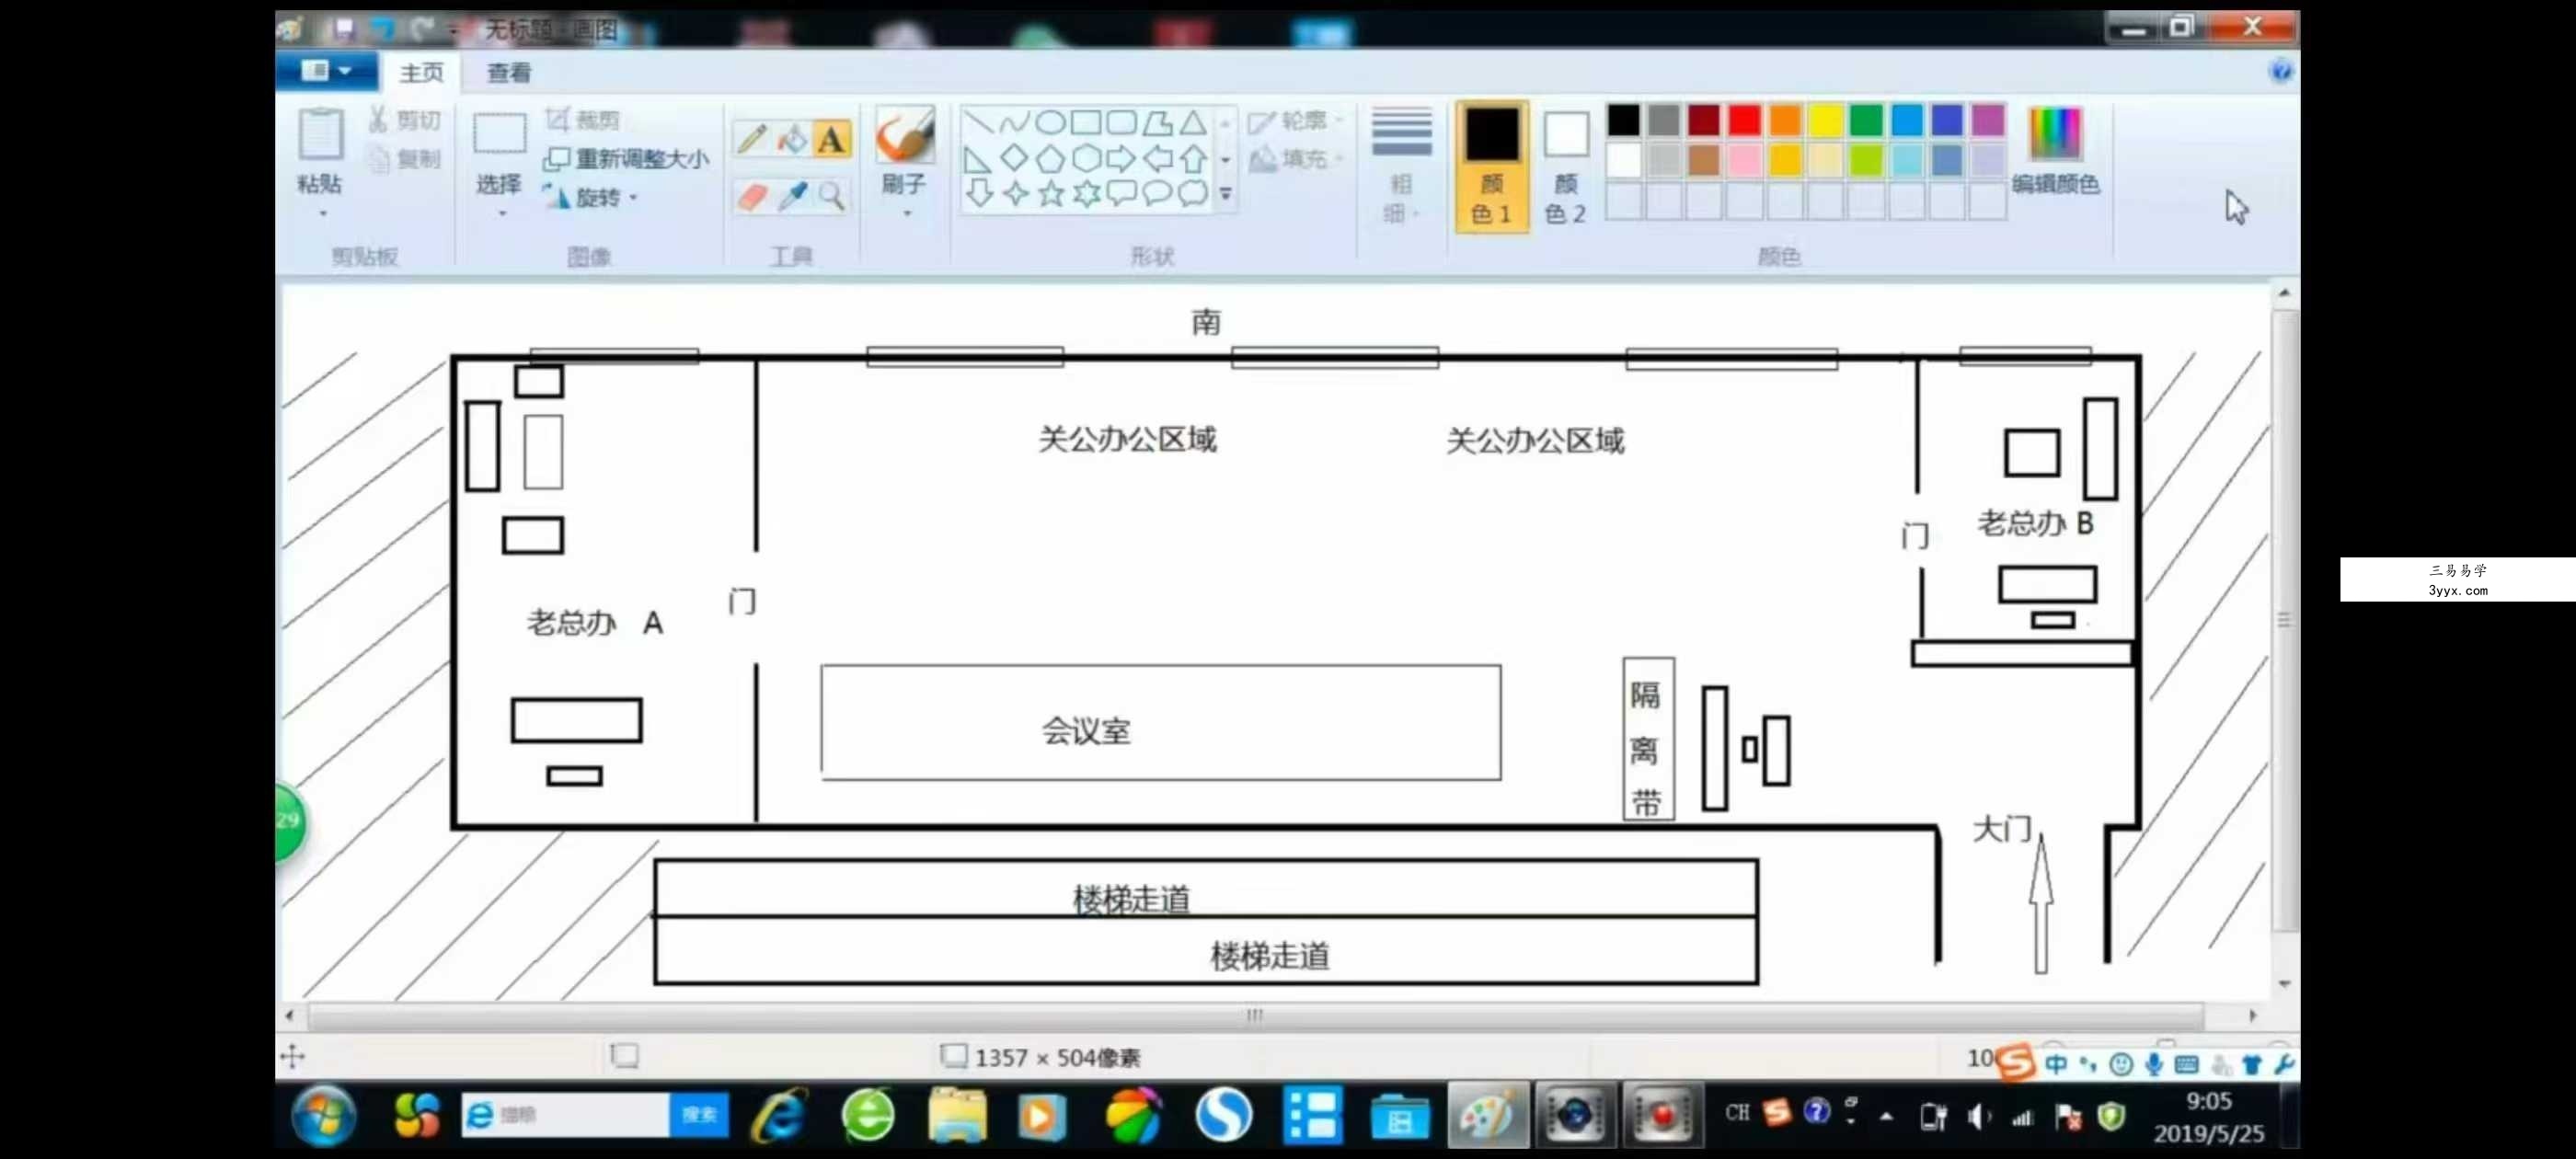2576x1159 pixels.
Task: Click the Redo icon in quick access toolbar
Action: coord(423,29)
